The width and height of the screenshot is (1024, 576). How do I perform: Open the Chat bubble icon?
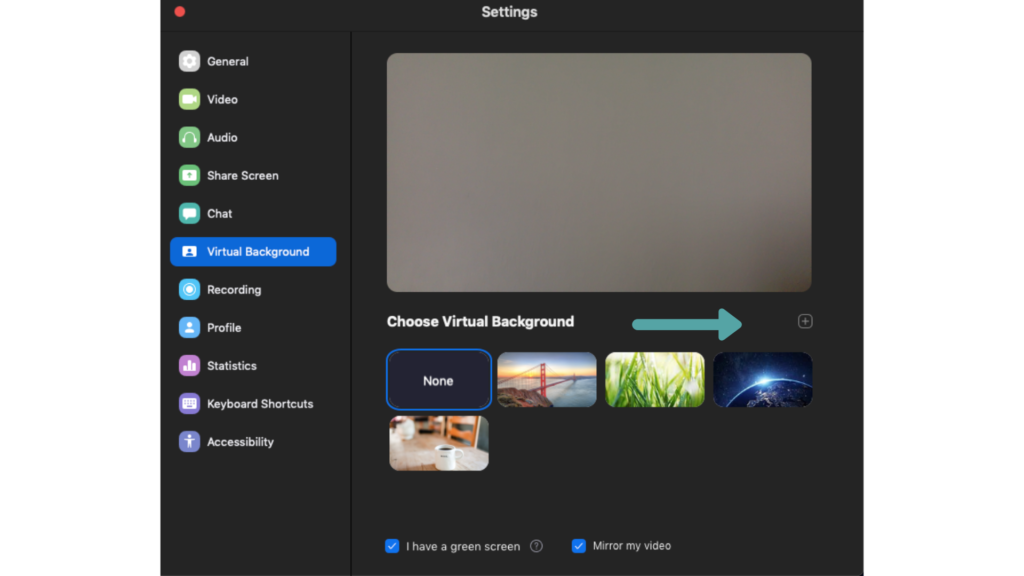[x=189, y=213]
